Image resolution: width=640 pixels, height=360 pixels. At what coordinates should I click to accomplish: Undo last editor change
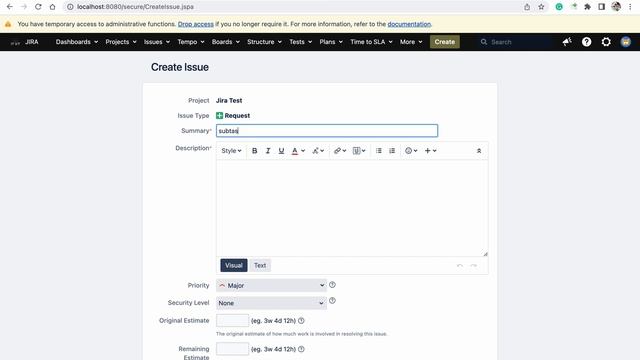tap(460, 266)
